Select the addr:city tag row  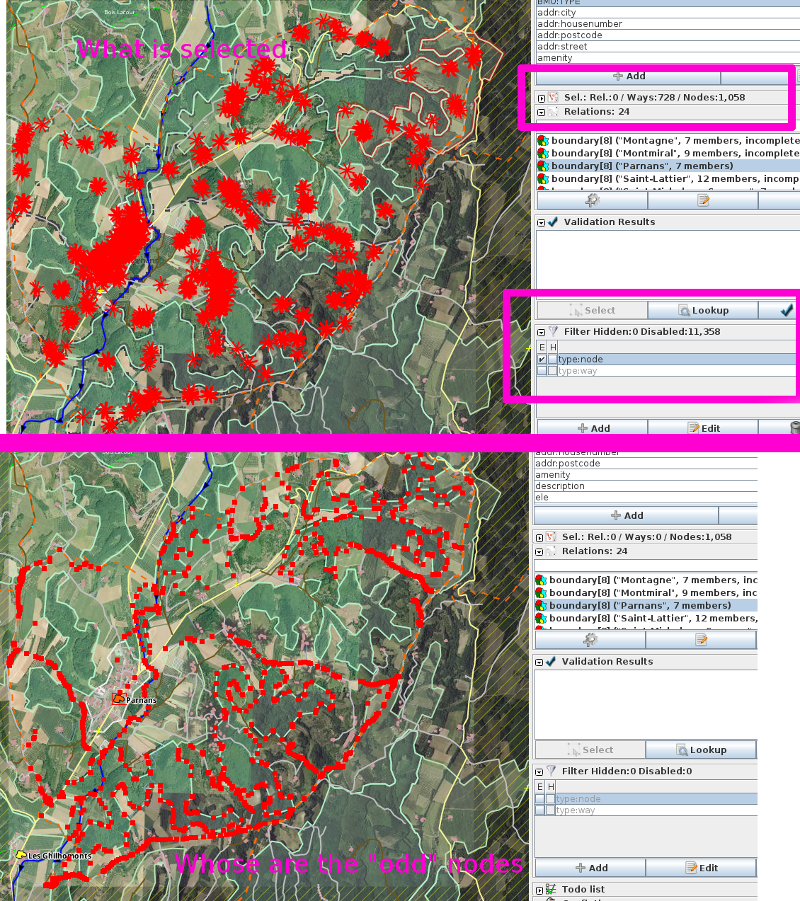click(x=668, y=13)
